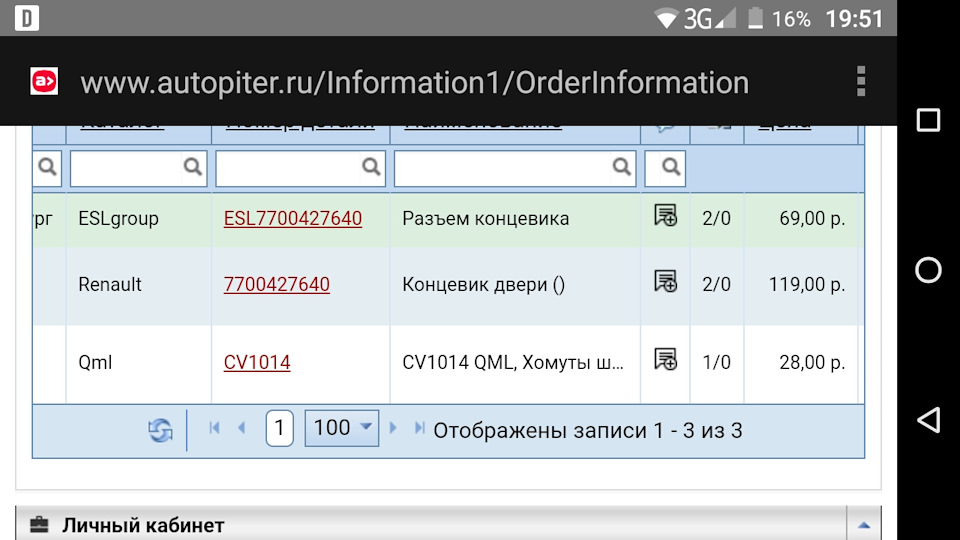
Task: Focus the part number filter input field
Action: point(300,168)
